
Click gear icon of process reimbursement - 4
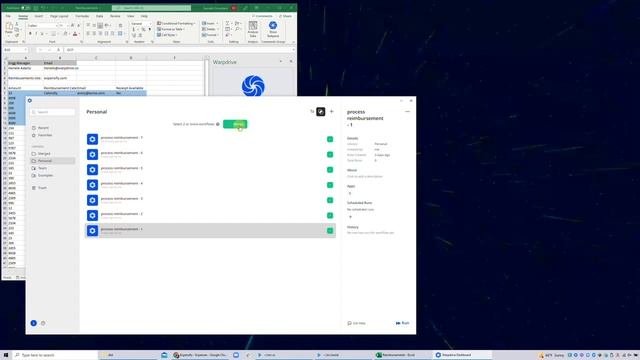pos(93,185)
